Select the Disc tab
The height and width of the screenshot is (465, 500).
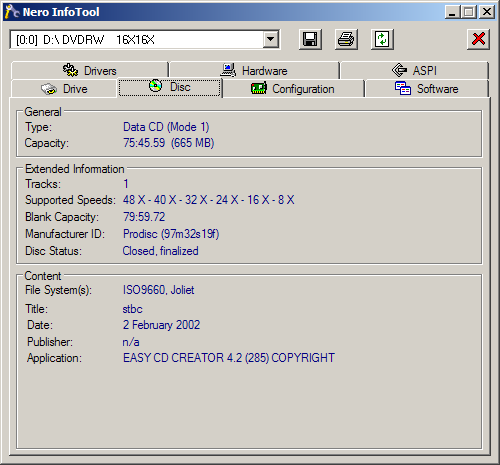tap(170, 87)
